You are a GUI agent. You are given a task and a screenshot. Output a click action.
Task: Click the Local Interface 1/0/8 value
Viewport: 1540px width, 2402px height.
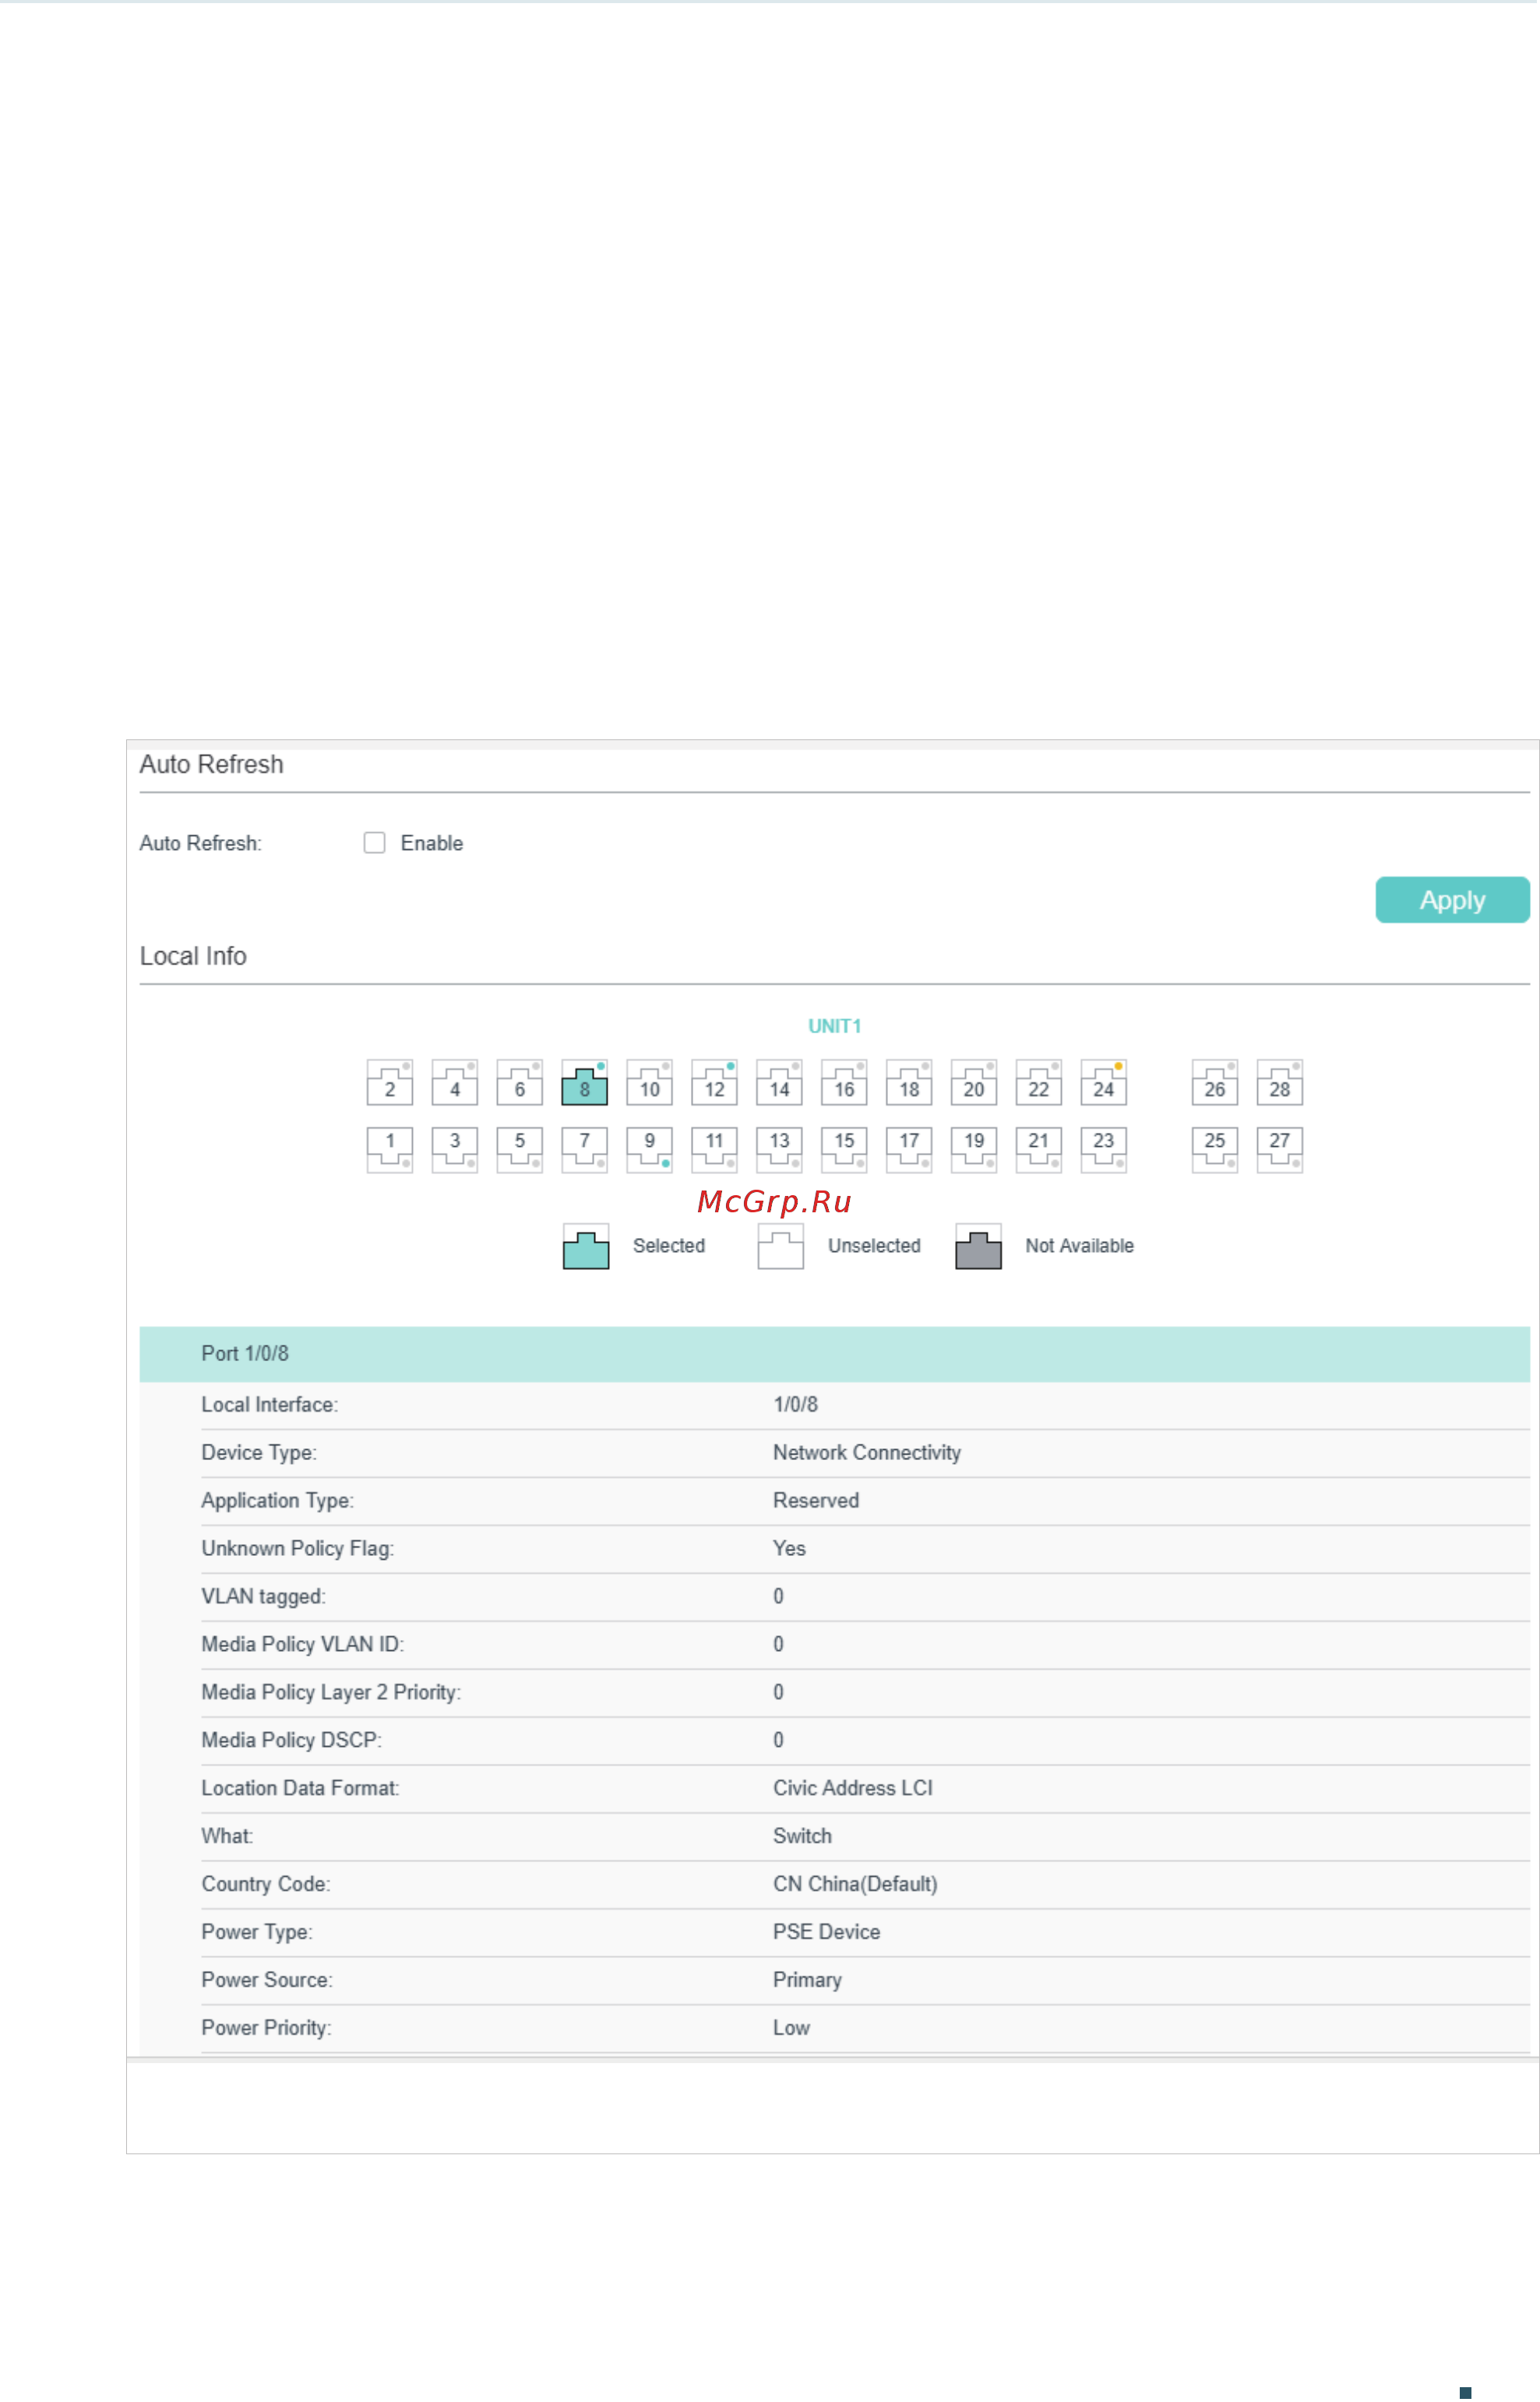point(795,1405)
